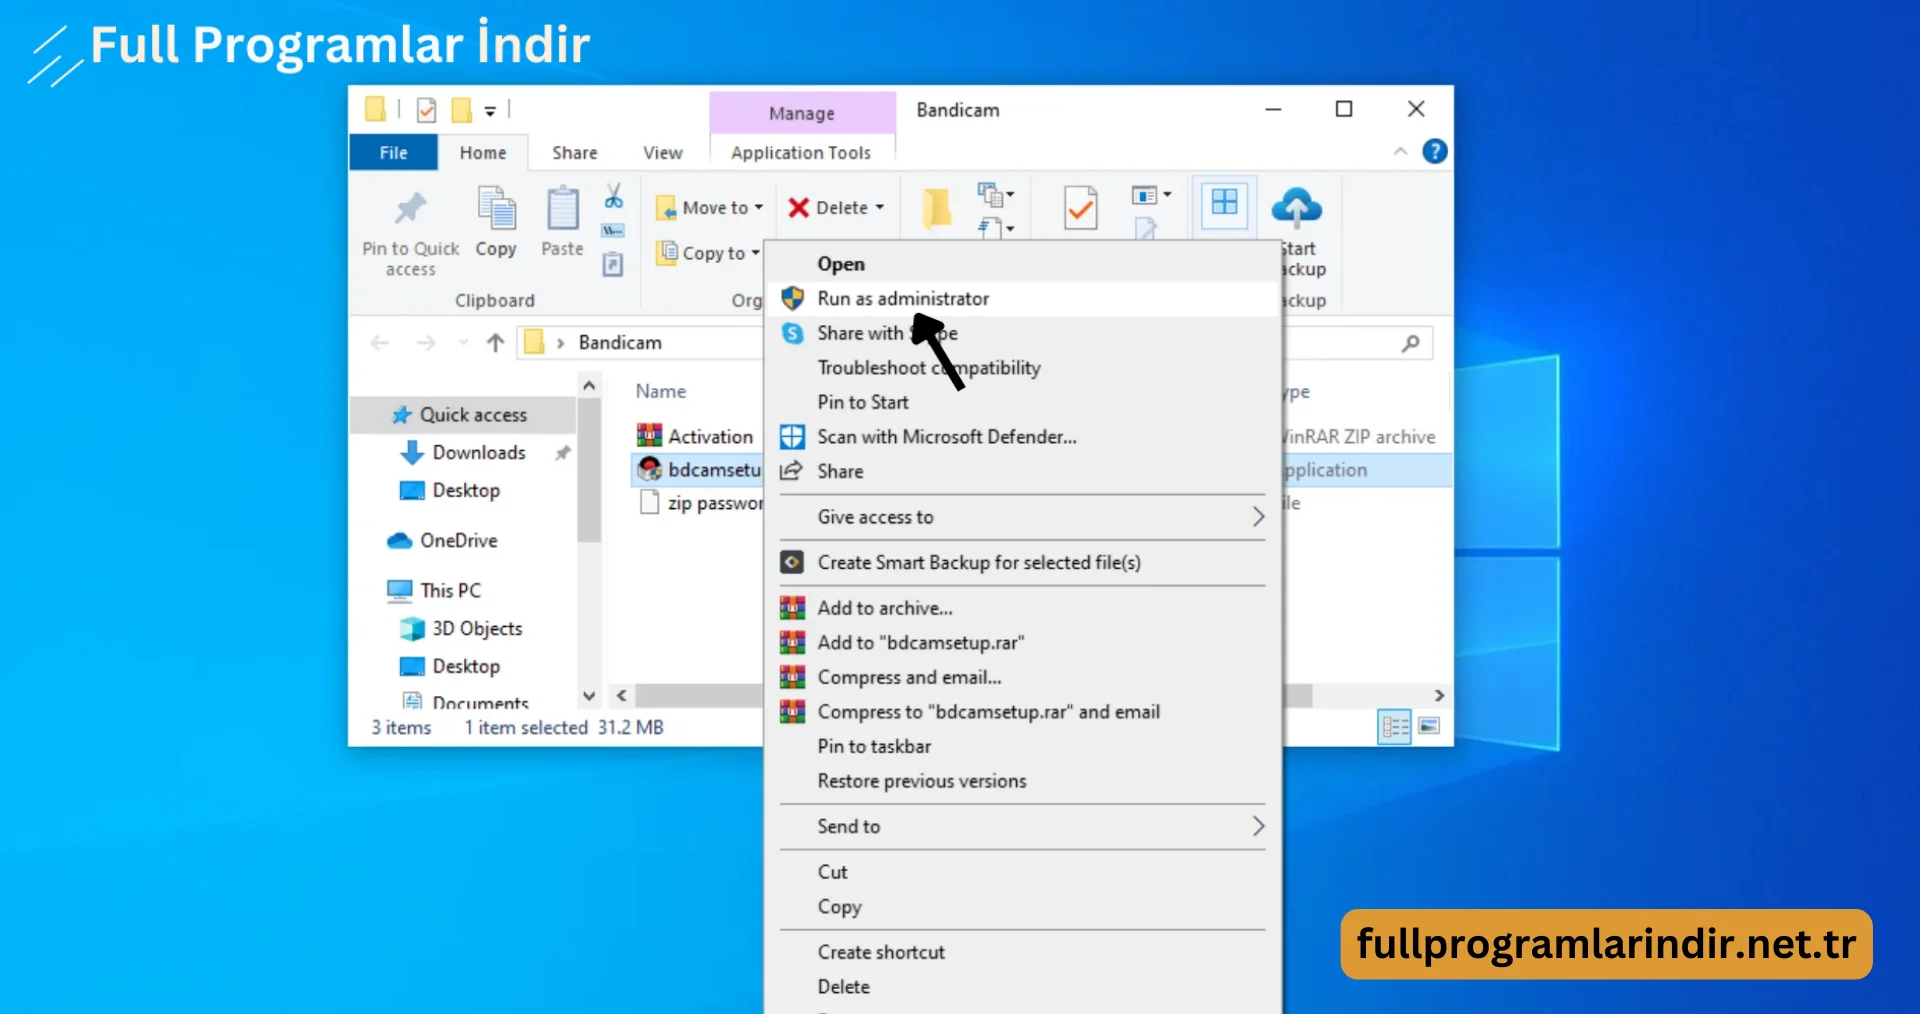Screen dimensions: 1920x1014
Task: Open the Move to dropdown
Action: (x=710, y=208)
